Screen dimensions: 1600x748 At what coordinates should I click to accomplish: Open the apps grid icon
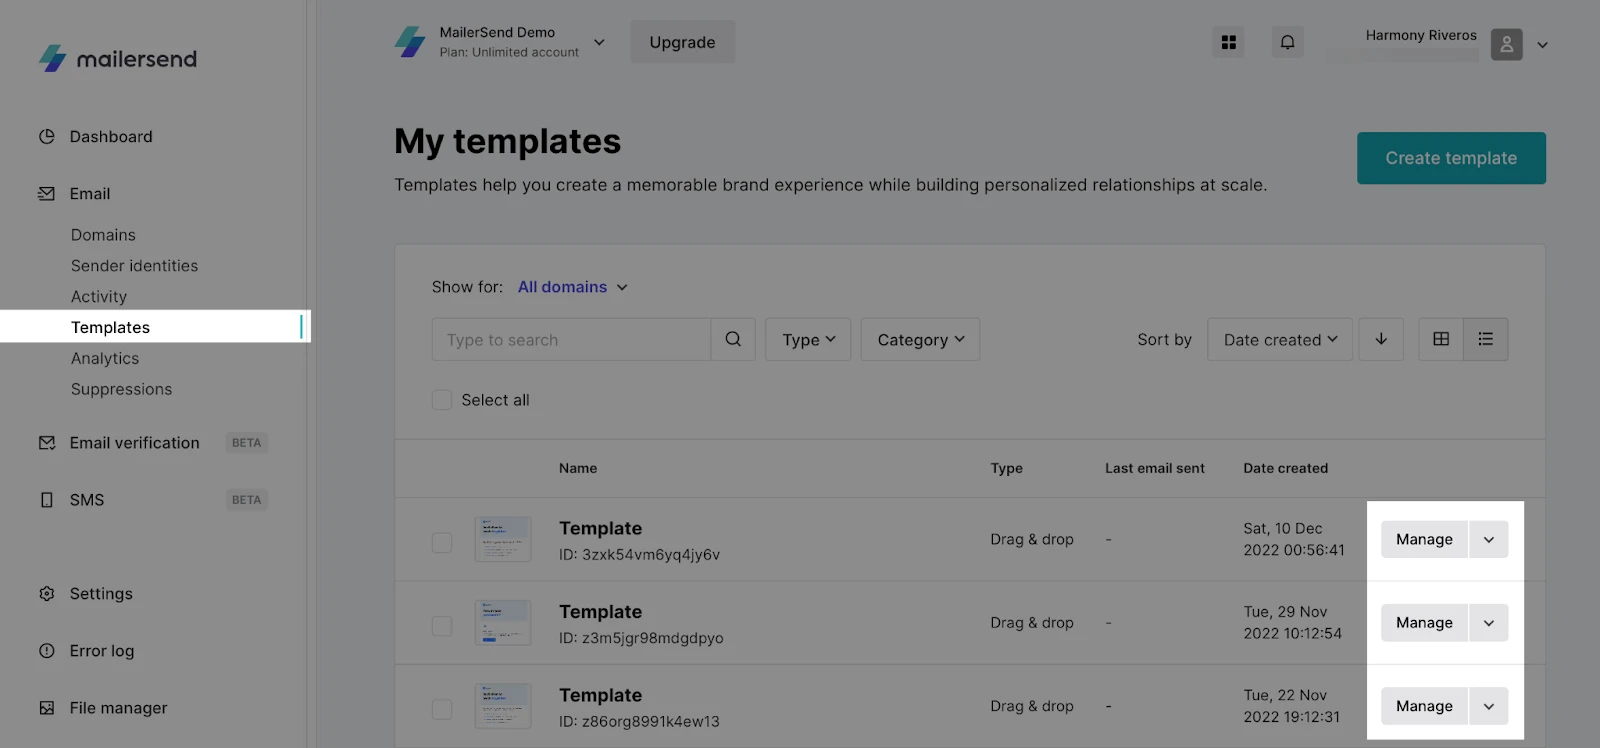click(1228, 42)
